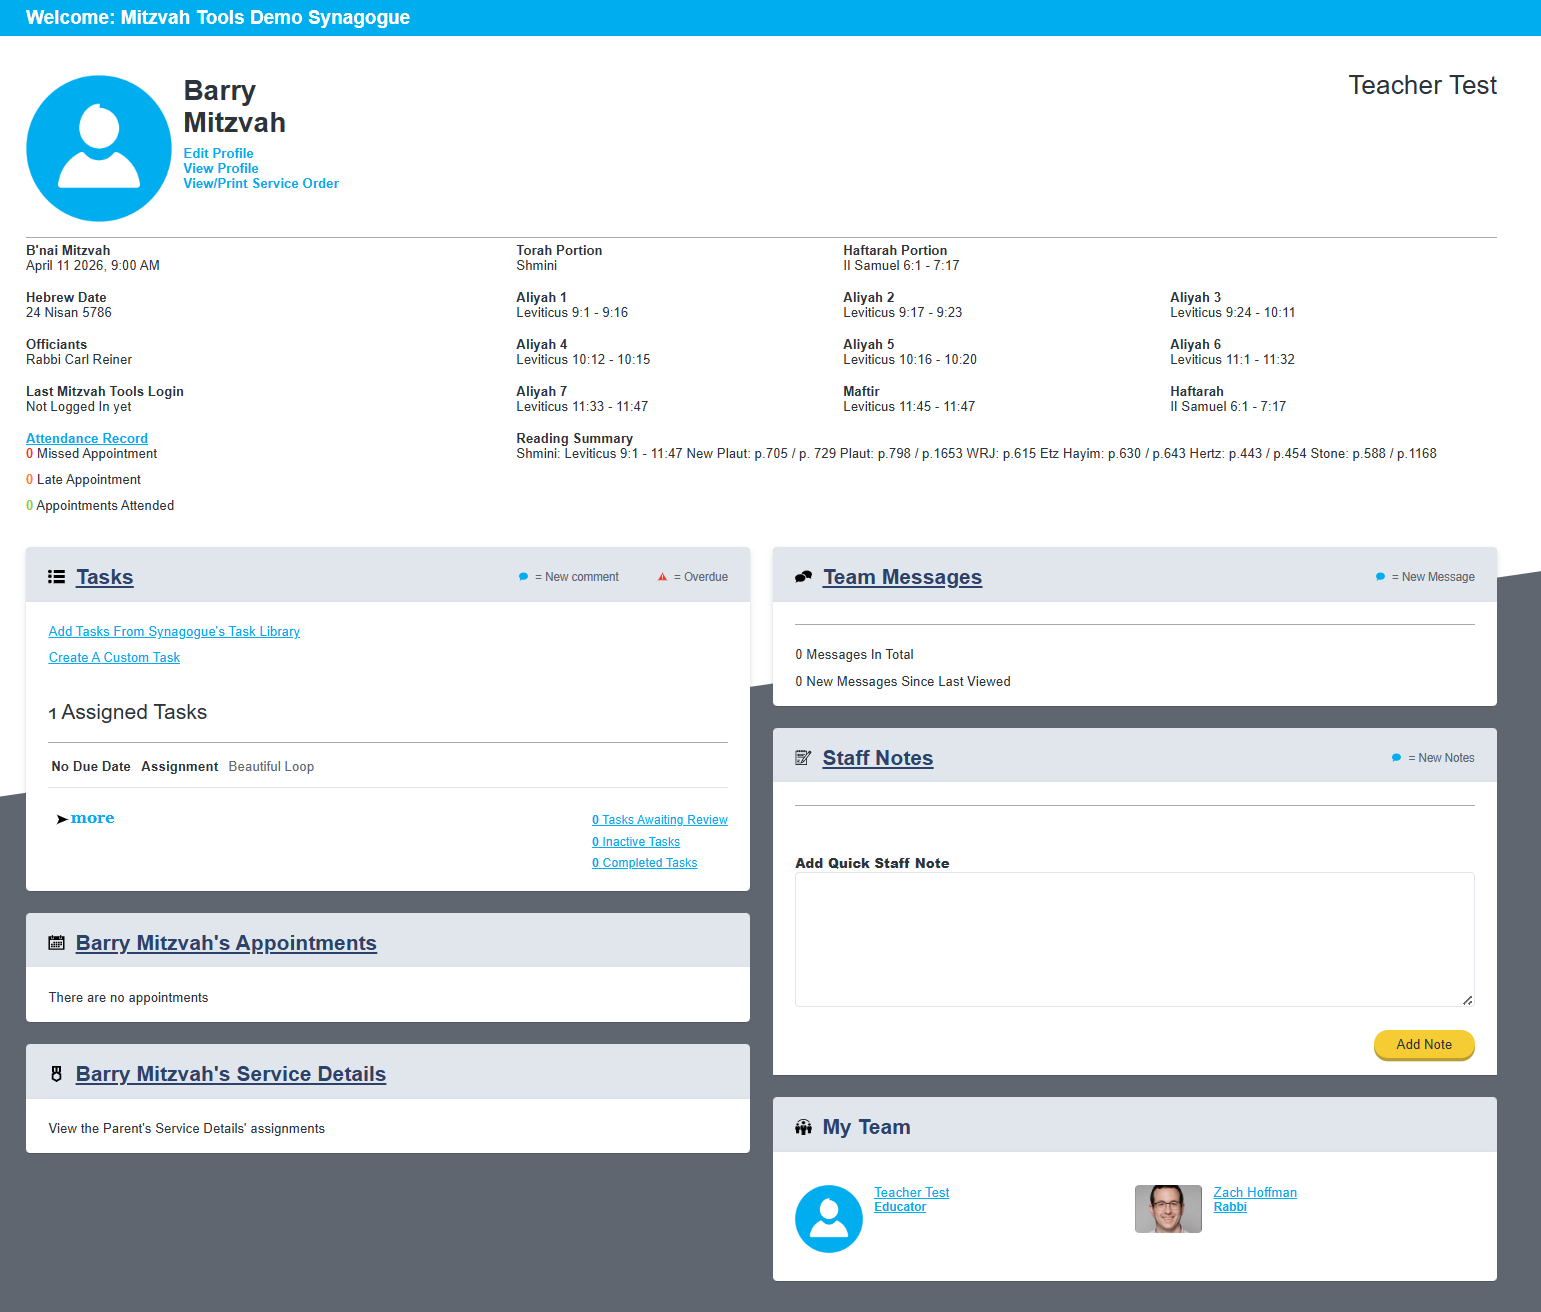
Task: Click Barry Mitzvah's large profile avatar
Action: click(98, 148)
